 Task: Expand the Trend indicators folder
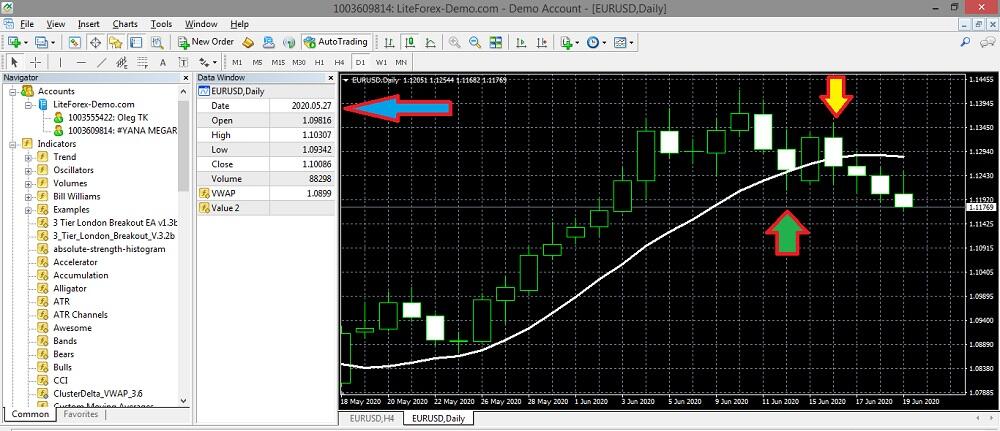click(x=28, y=157)
